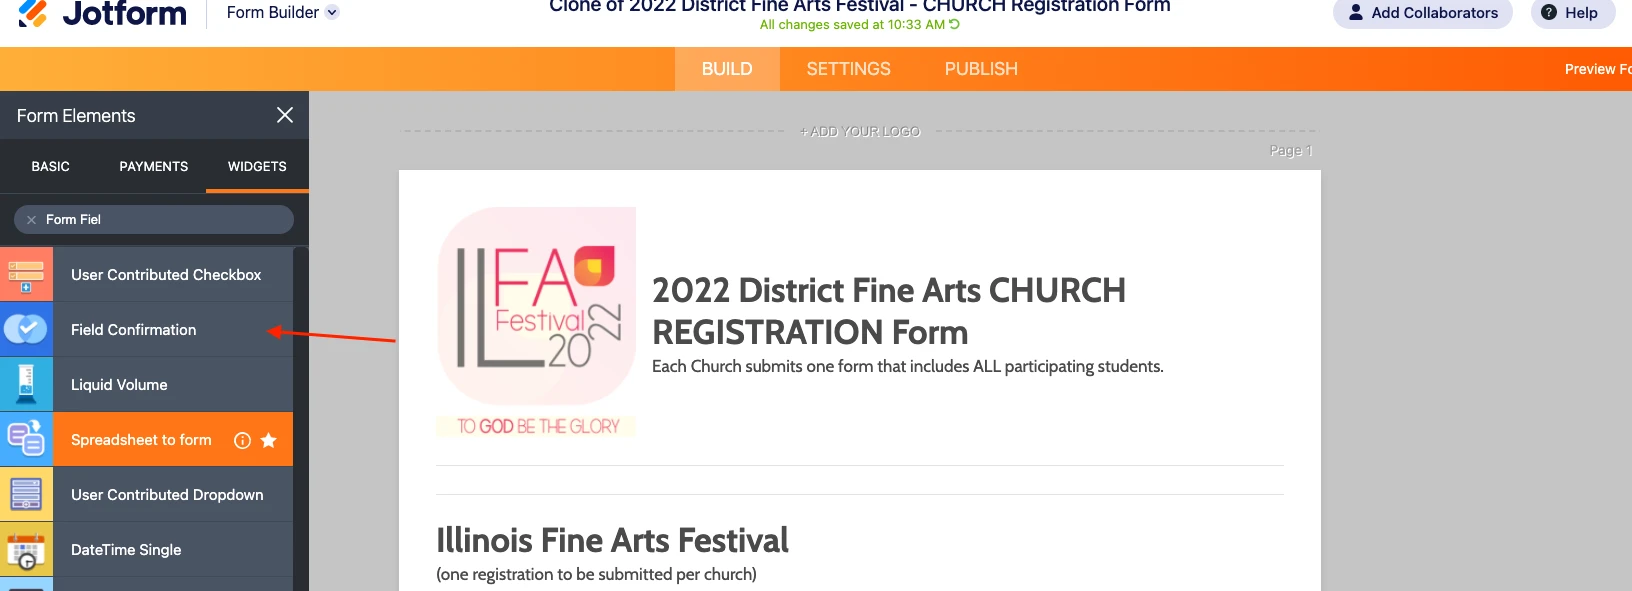This screenshot has width=1632, height=591.
Task: Open Spreadsheet to form info icon
Action: (242, 440)
